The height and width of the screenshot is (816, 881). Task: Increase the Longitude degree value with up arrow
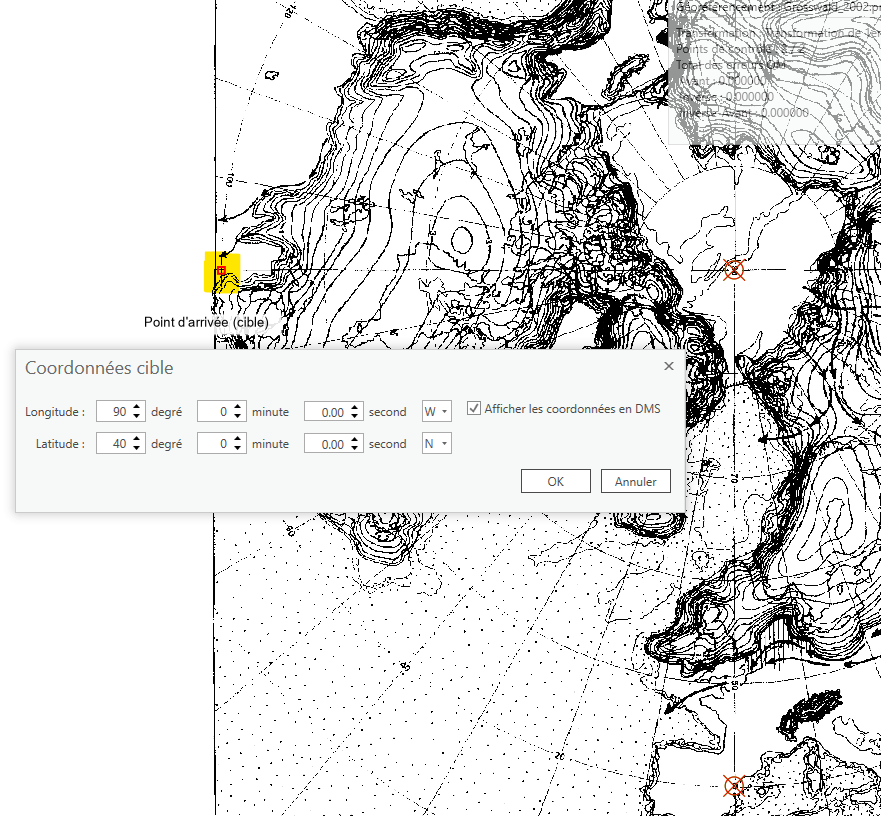[138, 406]
